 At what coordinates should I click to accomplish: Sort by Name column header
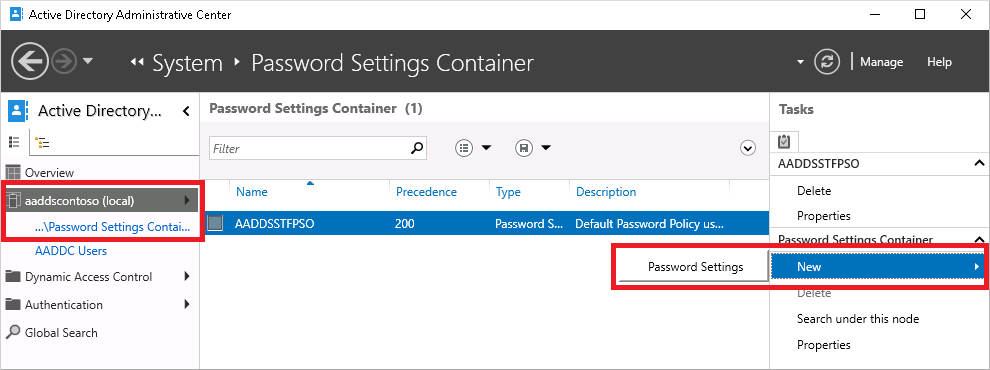[x=251, y=192]
